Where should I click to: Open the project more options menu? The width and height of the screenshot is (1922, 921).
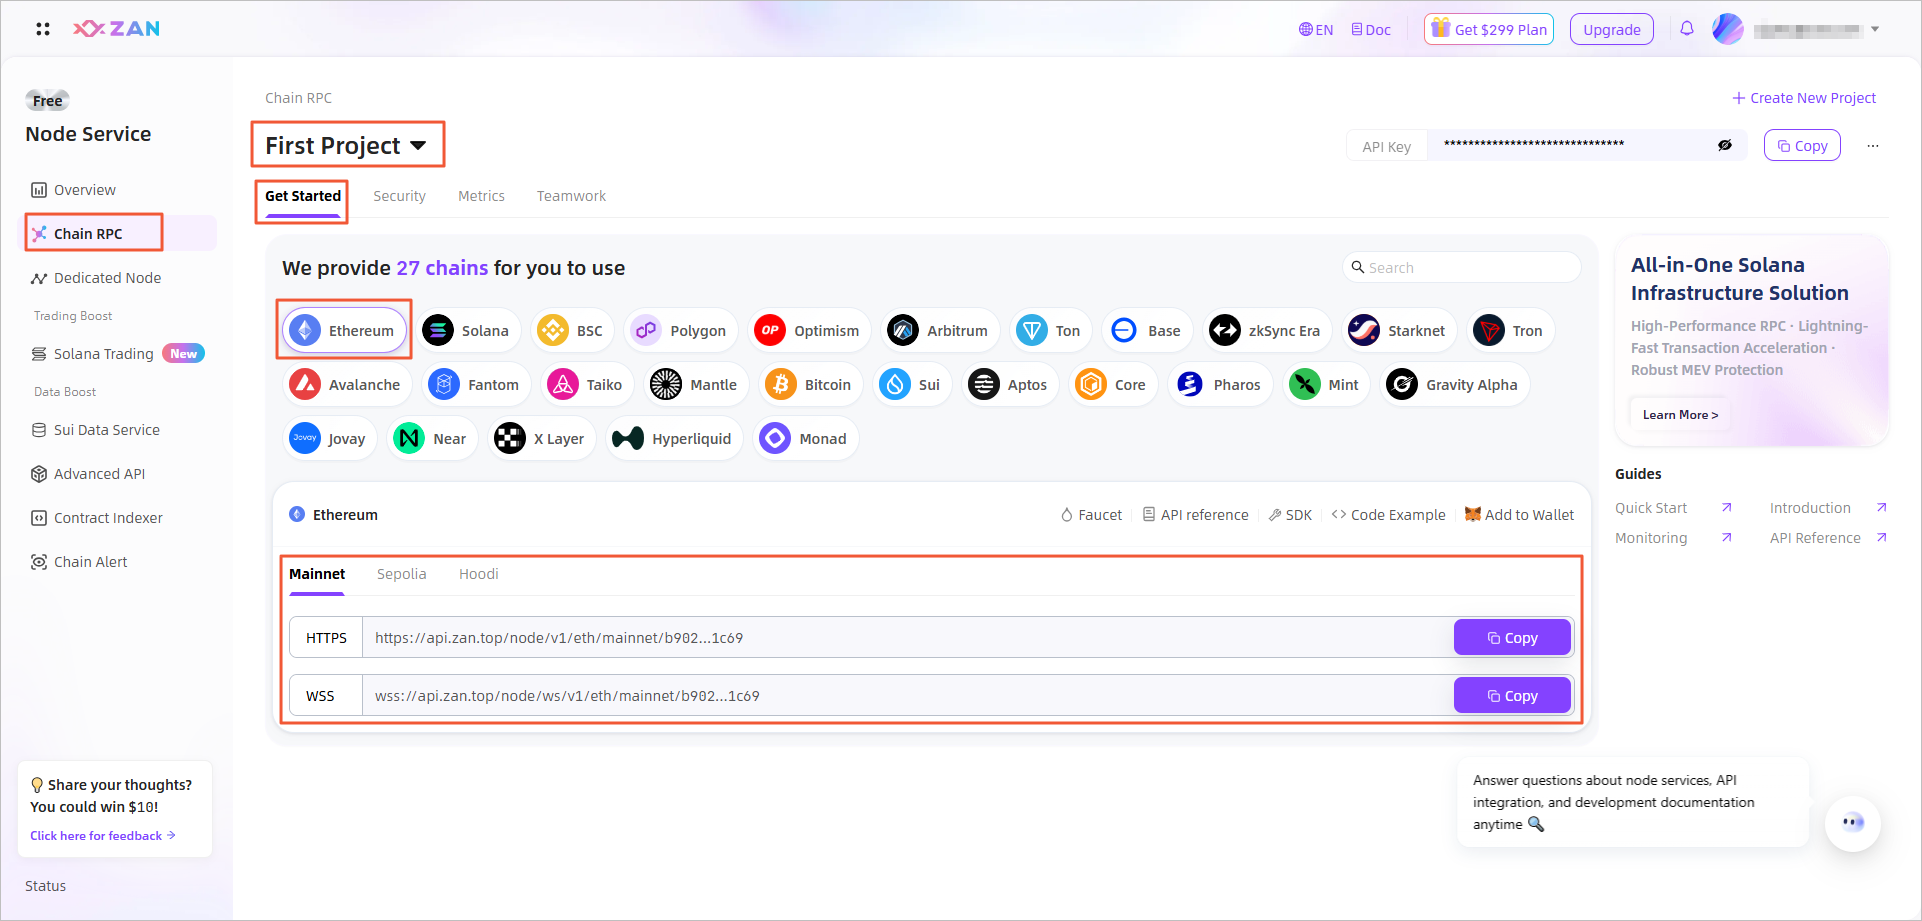pos(1873,146)
